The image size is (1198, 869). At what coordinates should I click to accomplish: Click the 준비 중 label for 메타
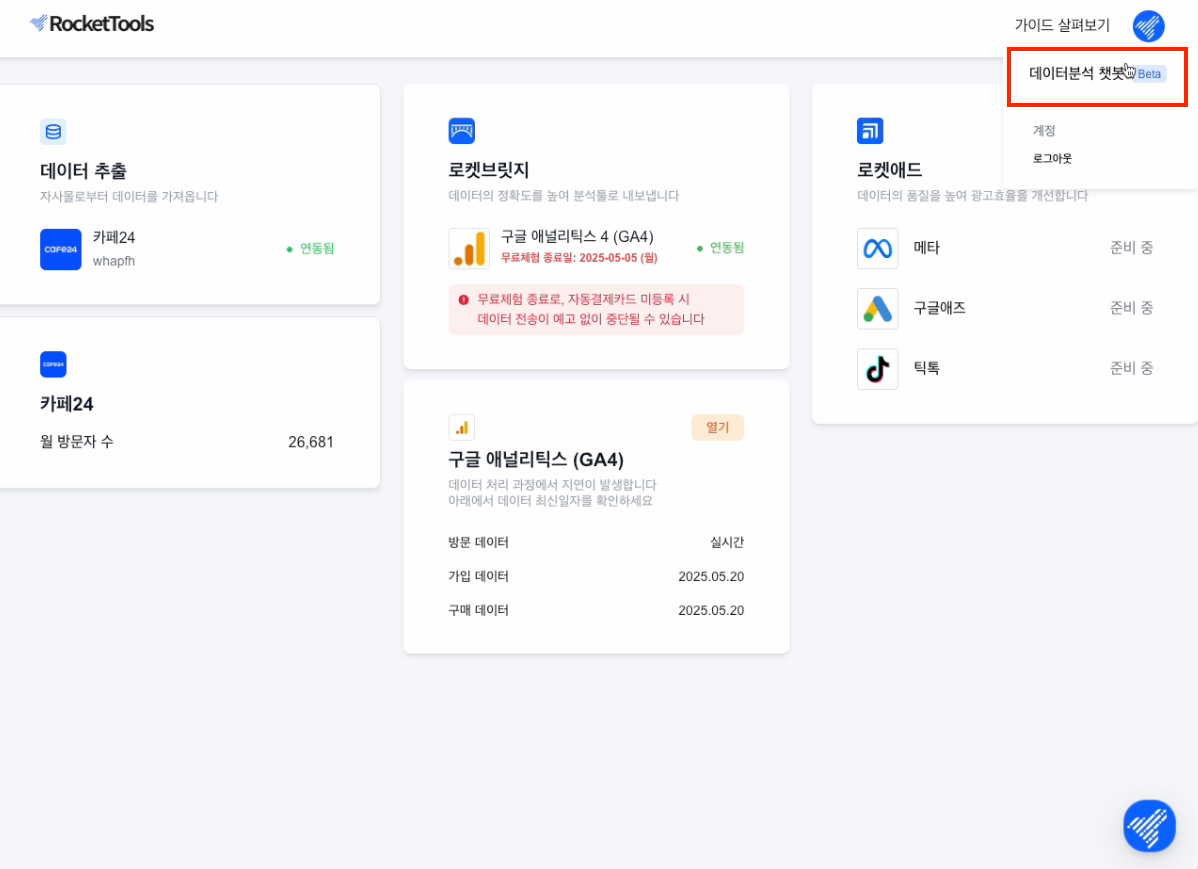[1131, 248]
